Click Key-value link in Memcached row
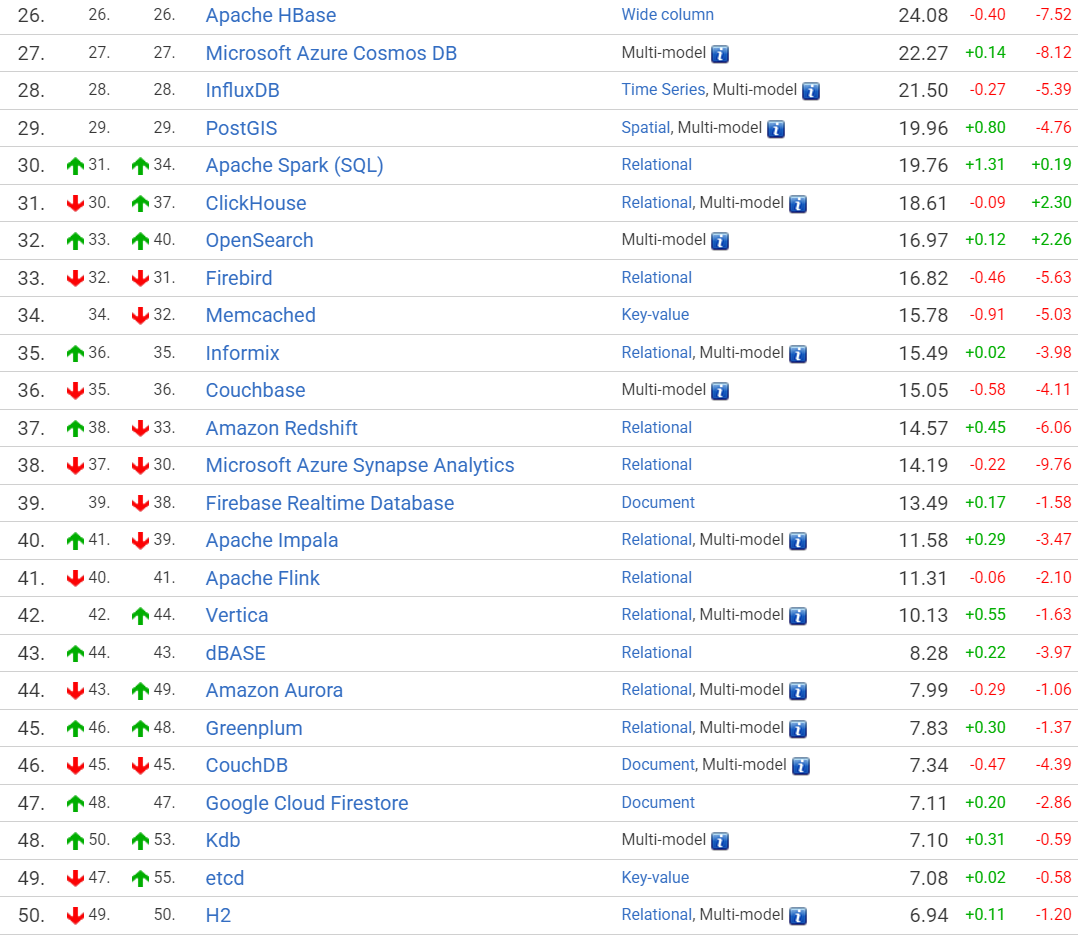Image resolution: width=1081 pixels, height=937 pixels. coord(655,315)
